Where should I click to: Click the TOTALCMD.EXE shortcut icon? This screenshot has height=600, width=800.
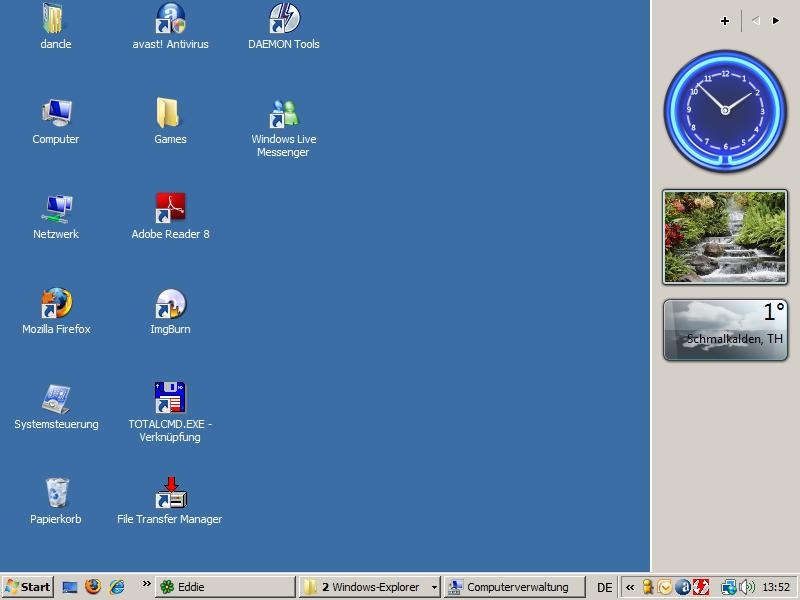pyautogui.click(x=170, y=398)
